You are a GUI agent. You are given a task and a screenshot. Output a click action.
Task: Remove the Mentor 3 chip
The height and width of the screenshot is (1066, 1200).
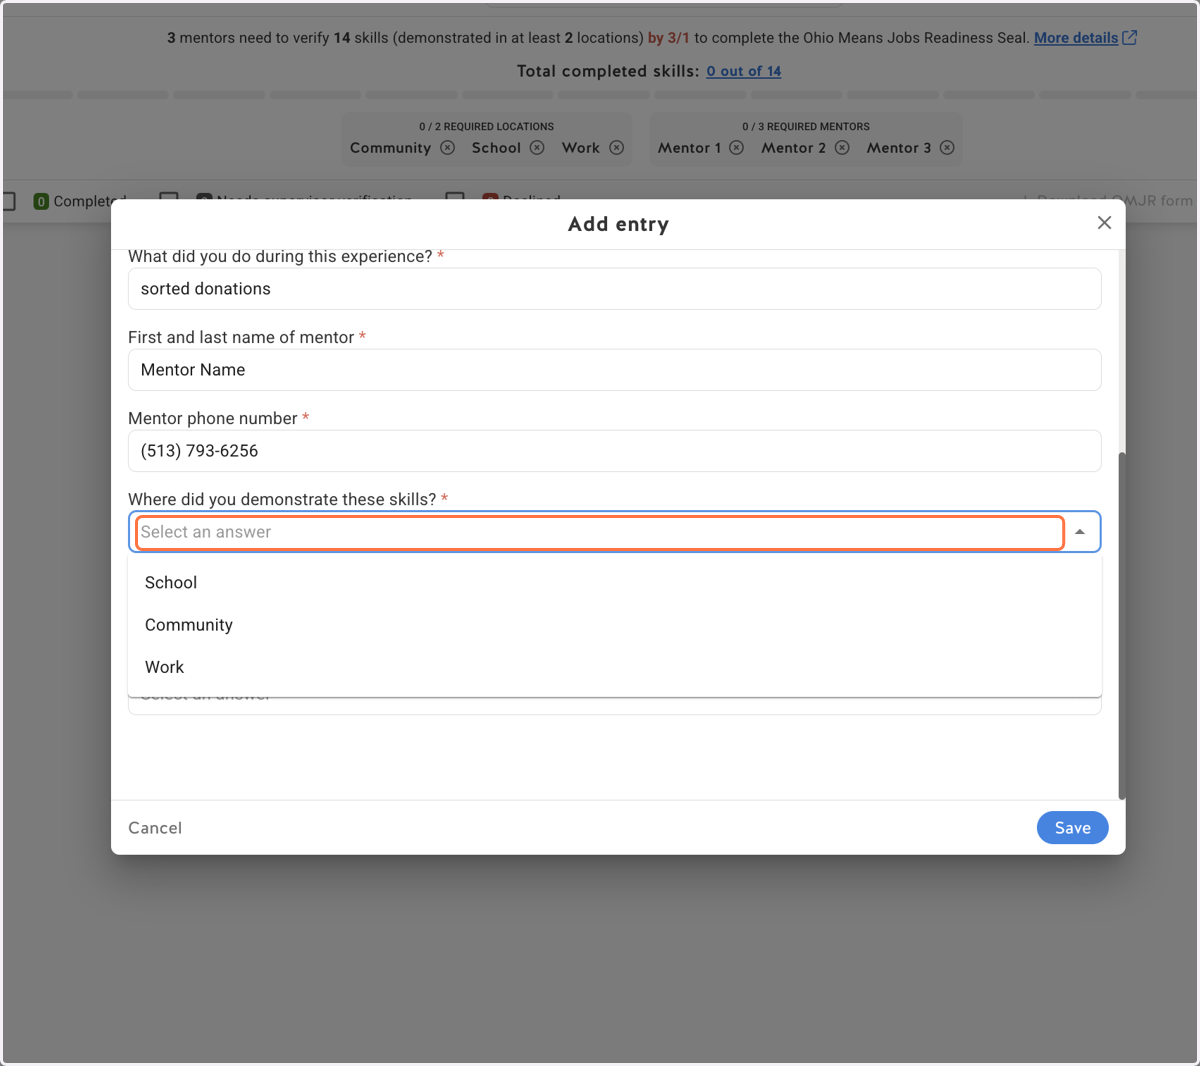947,148
